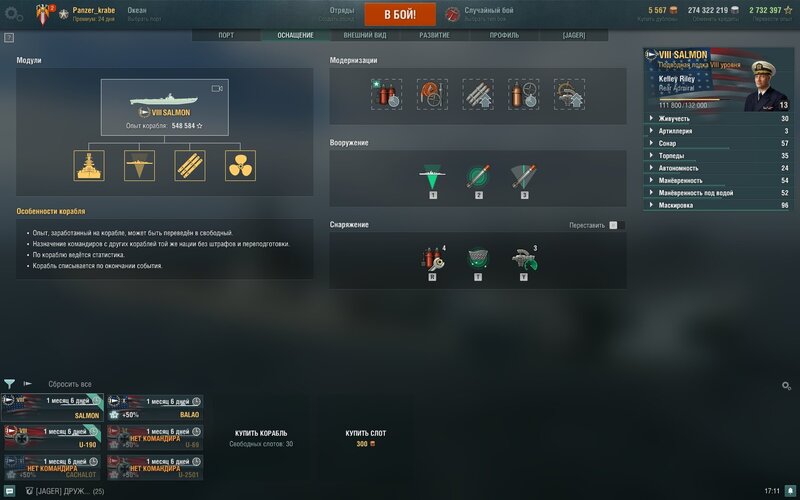800x500 pixels.
Task: Open the carousel filter funnel icon
Action: 9,384
